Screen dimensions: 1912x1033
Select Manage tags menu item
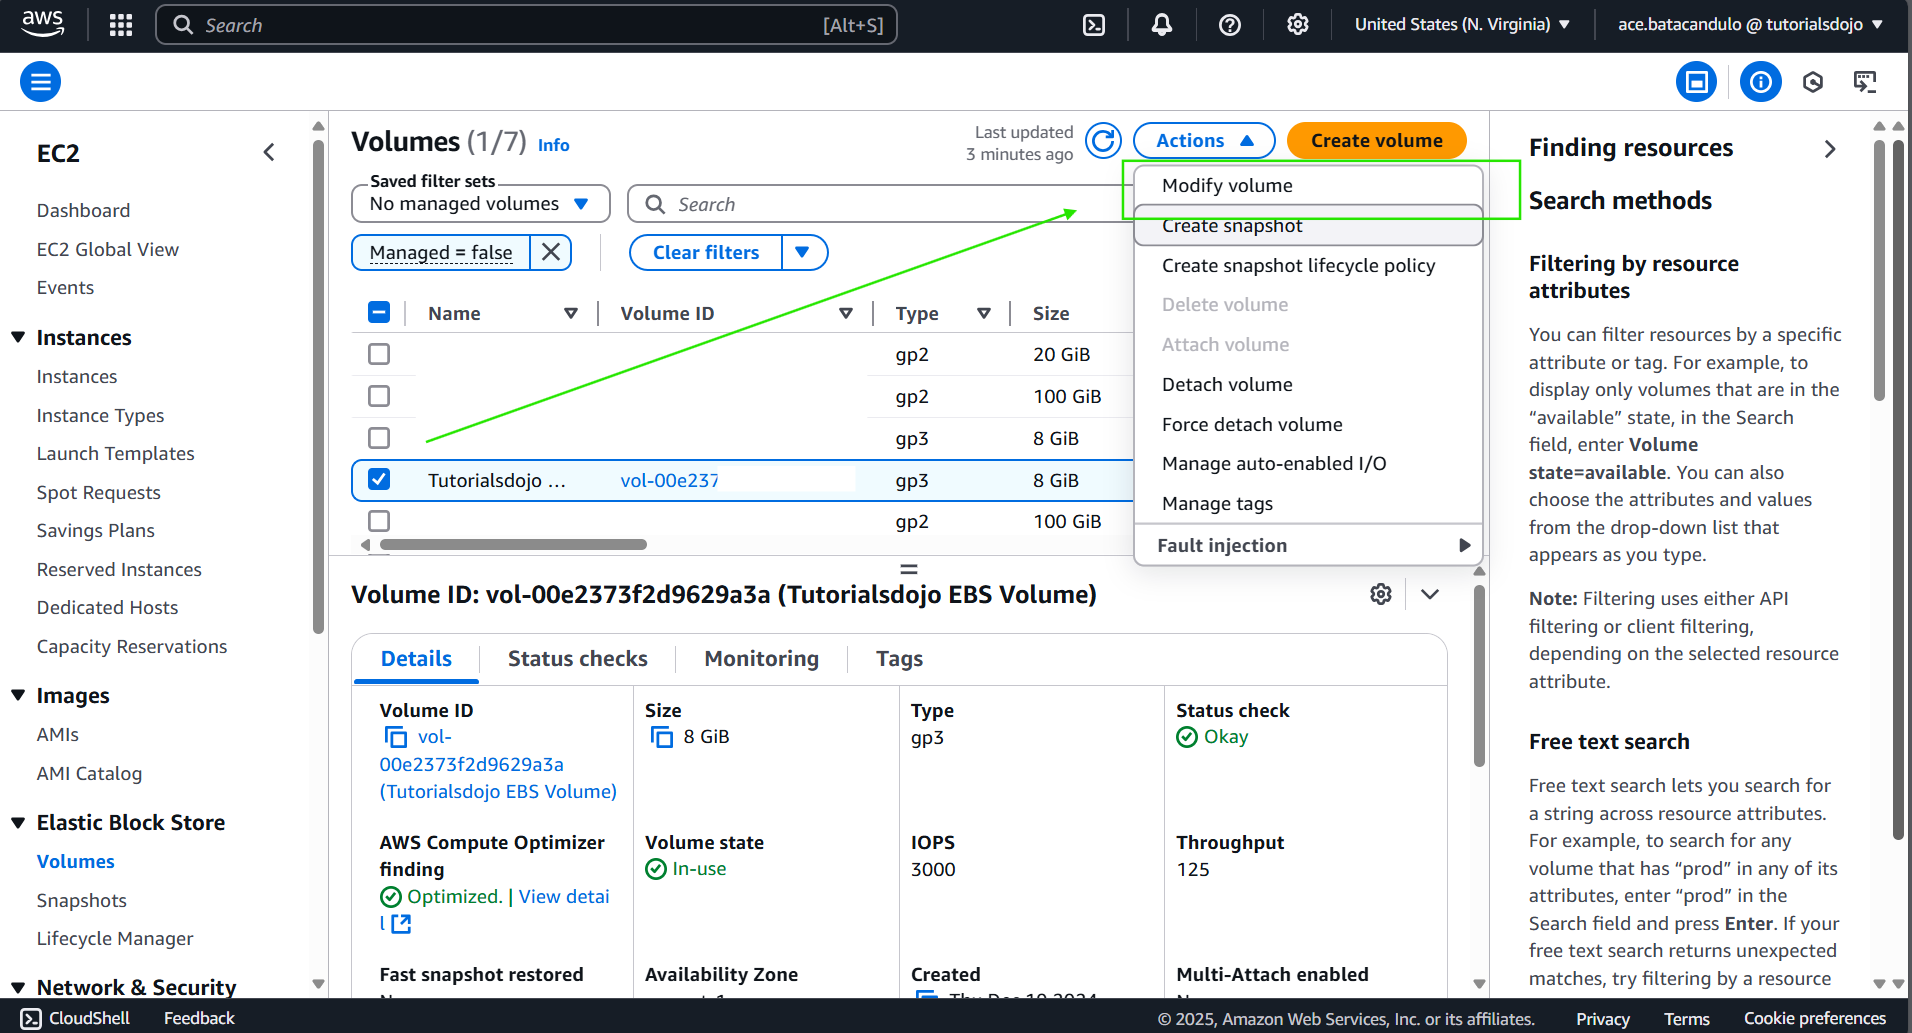click(1308, 504)
